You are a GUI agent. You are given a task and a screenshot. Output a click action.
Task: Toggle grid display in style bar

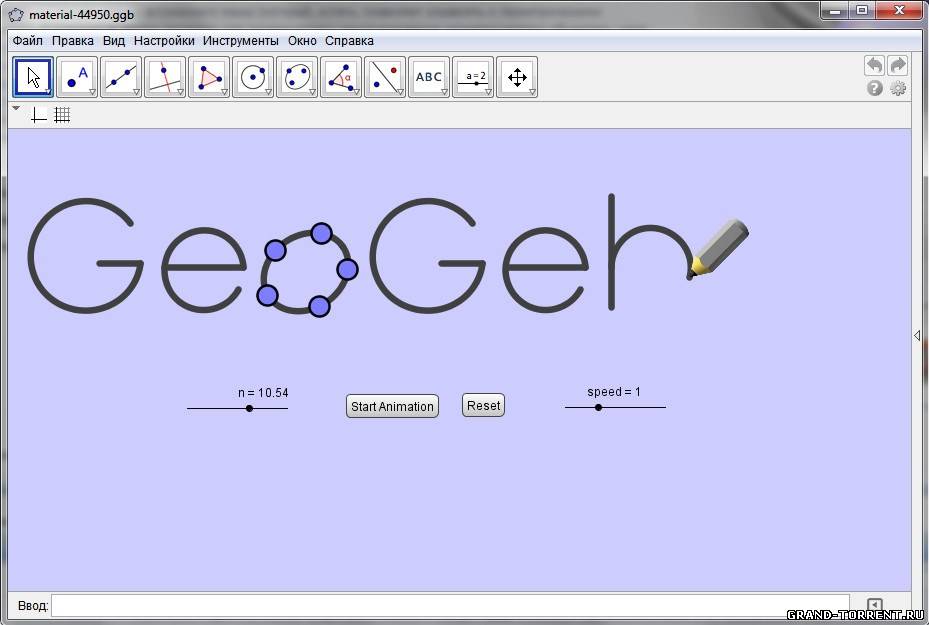62,115
